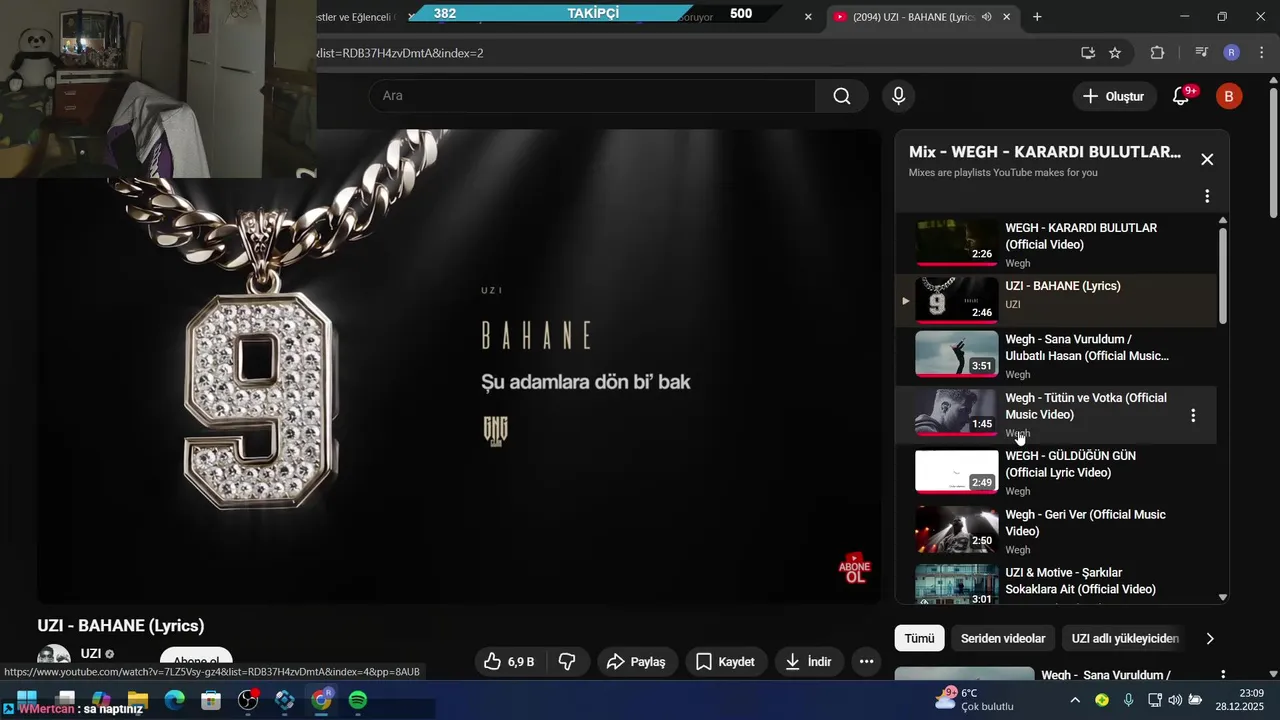Play Wegh - Tütün ve Votka thumbnail

[x=957, y=411]
